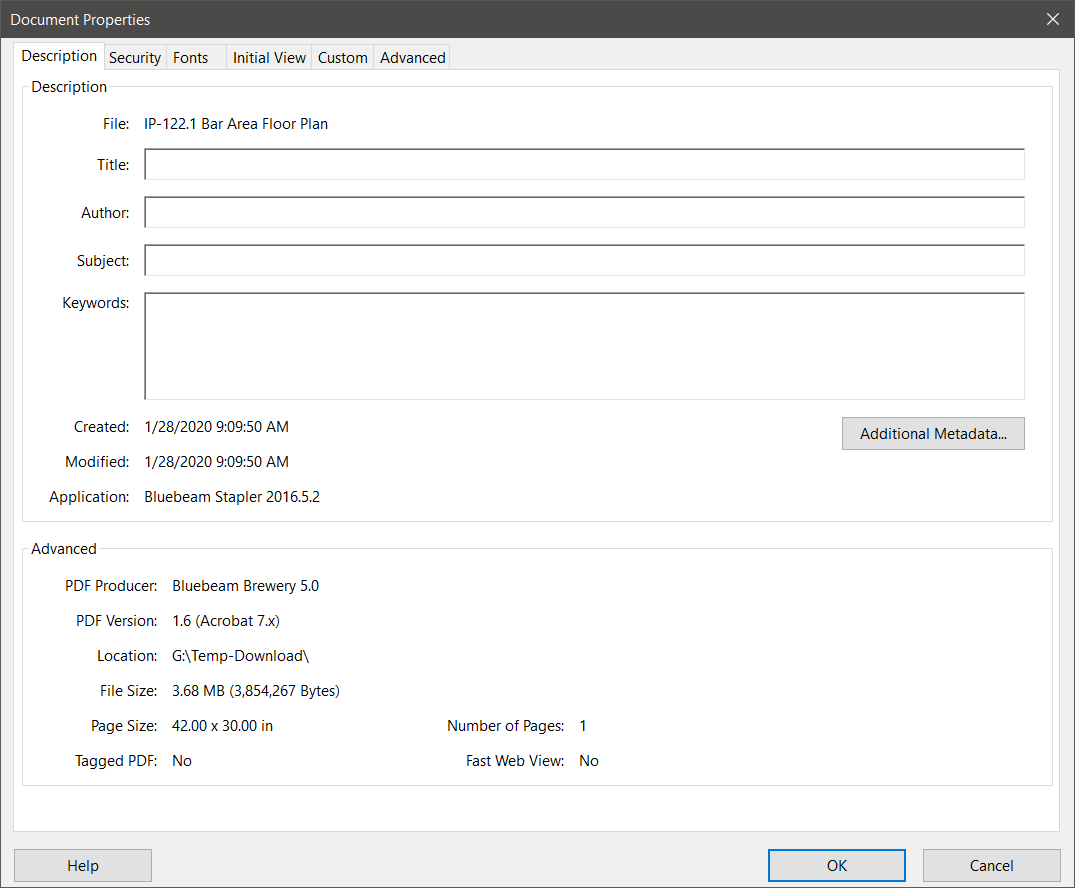1075x888 pixels.
Task: Click inside the Subject input field
Action: [x=584, y=260]
